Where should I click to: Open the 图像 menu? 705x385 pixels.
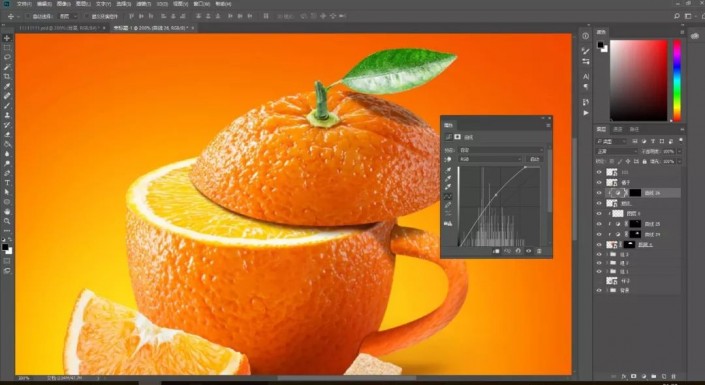[64, 4]
